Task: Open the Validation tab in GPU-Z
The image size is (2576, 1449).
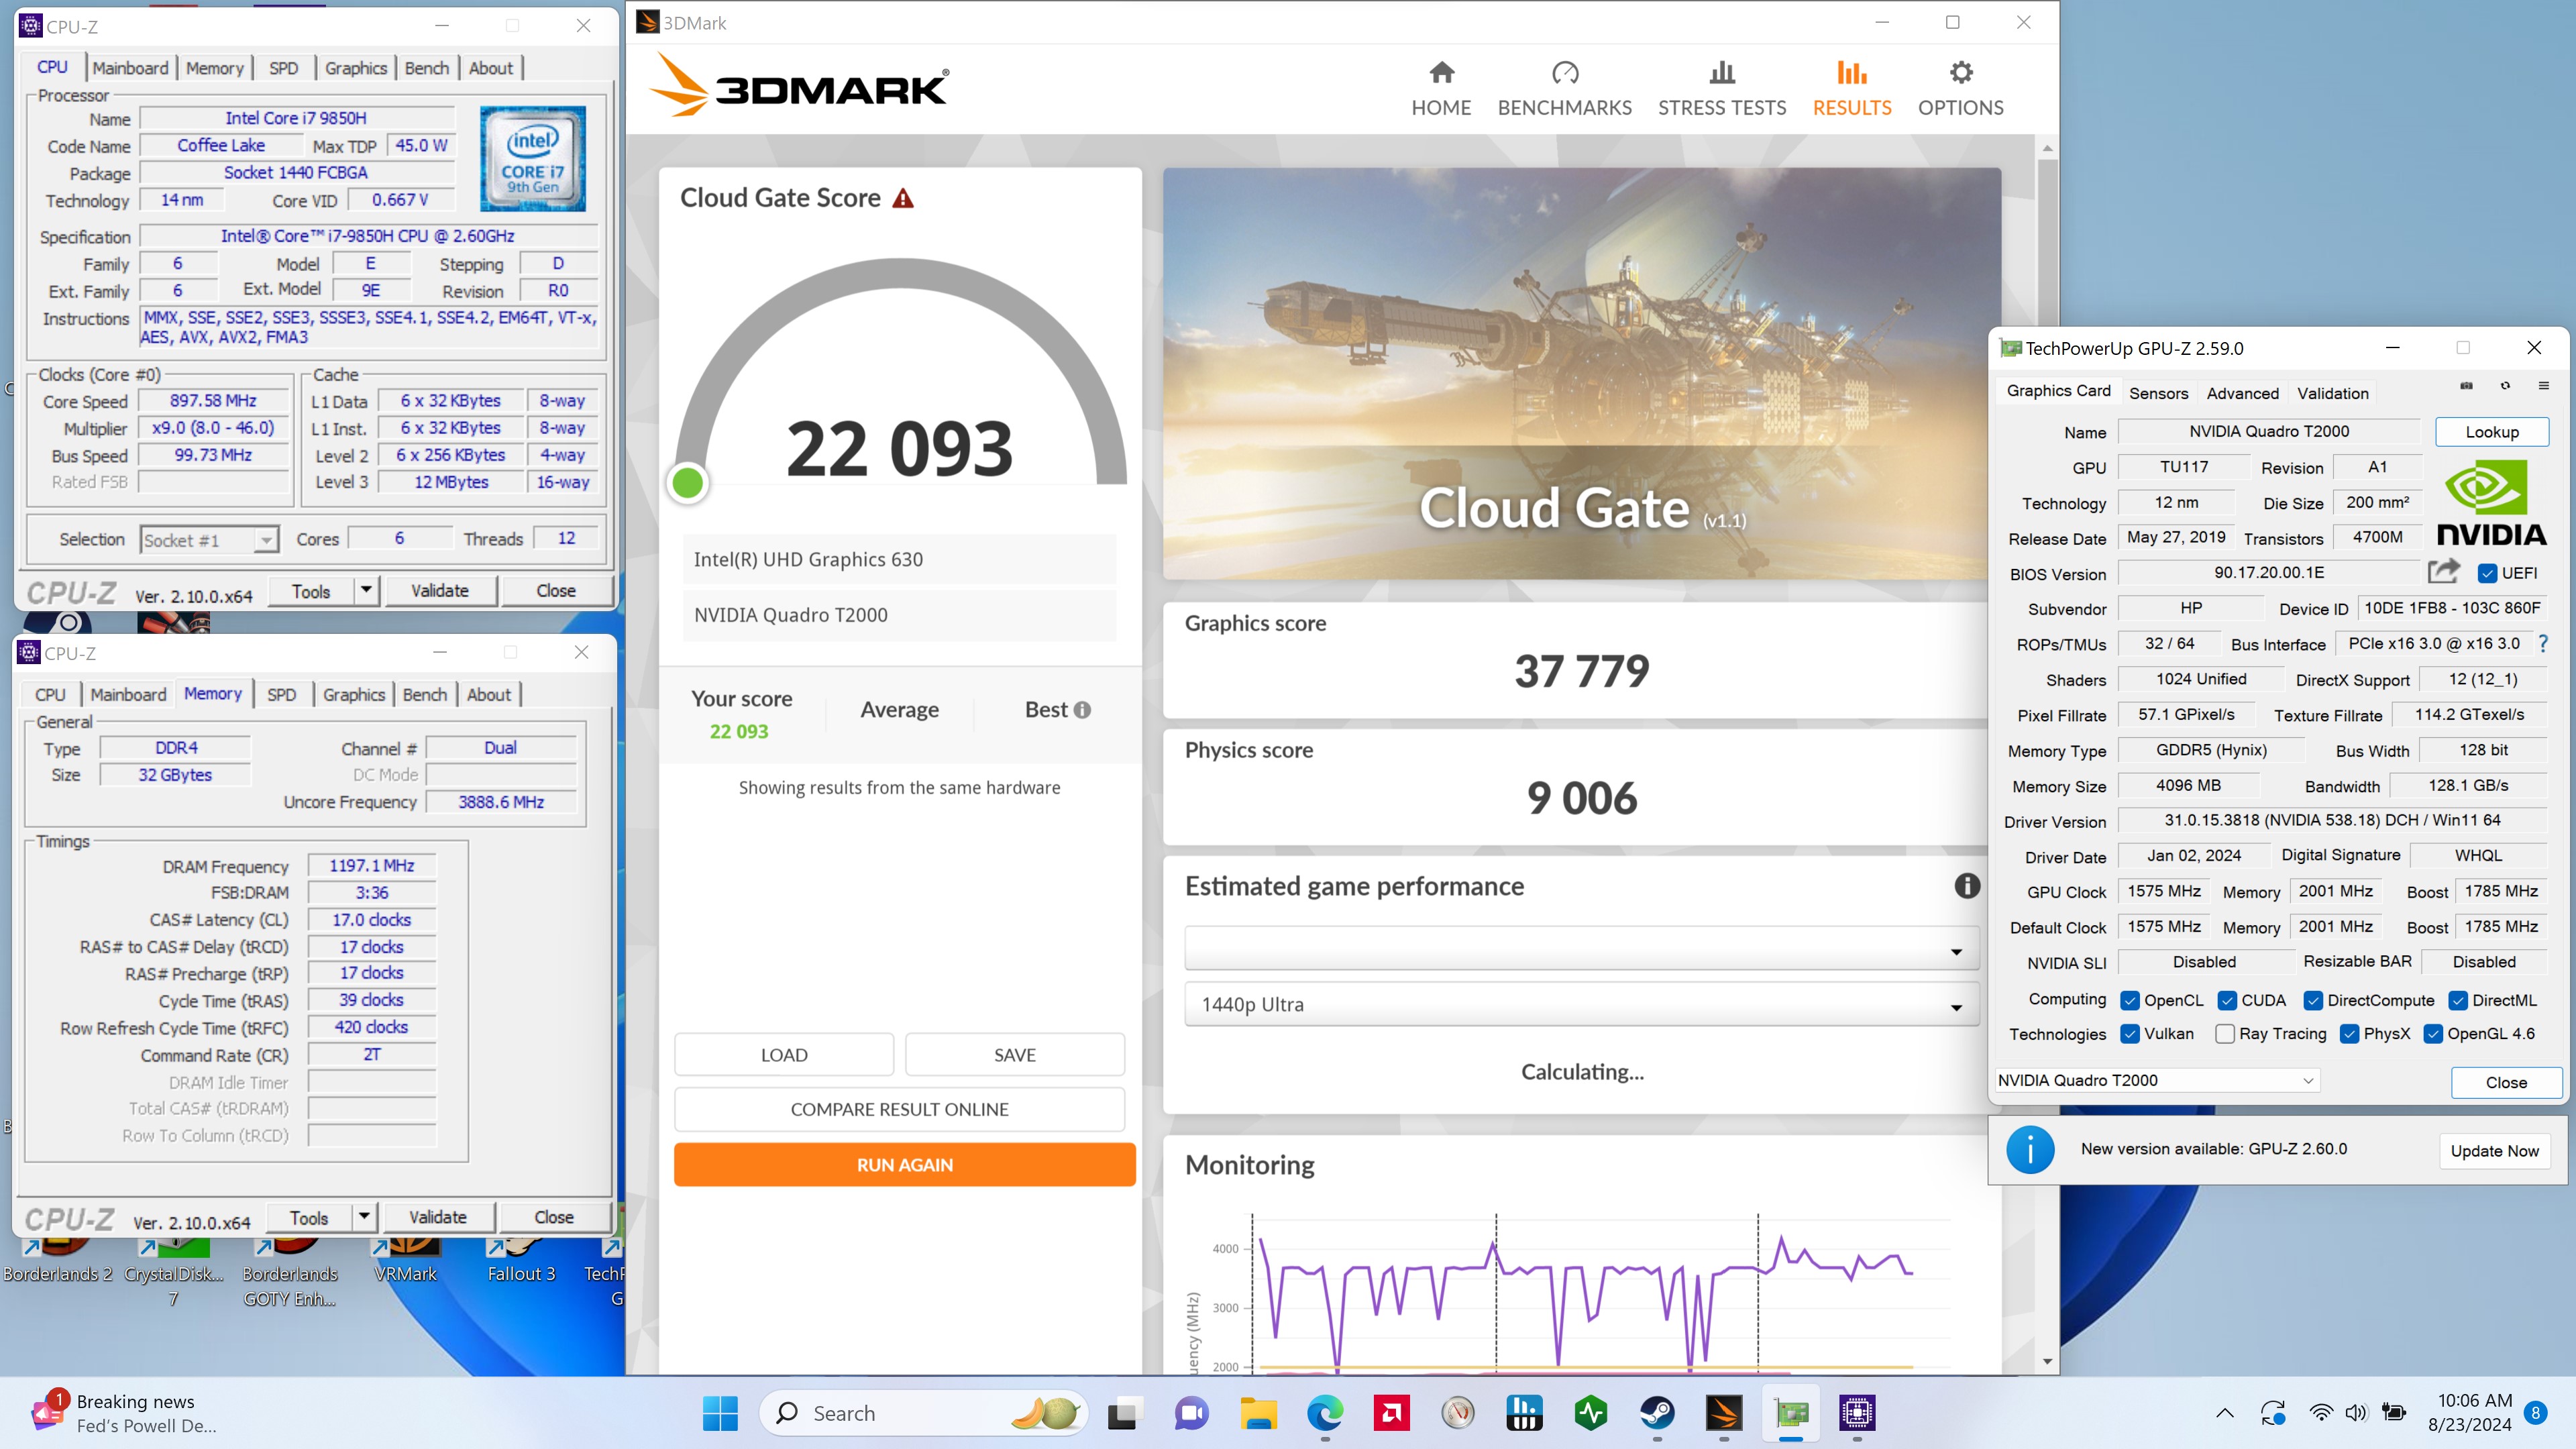Action: 2332,393
